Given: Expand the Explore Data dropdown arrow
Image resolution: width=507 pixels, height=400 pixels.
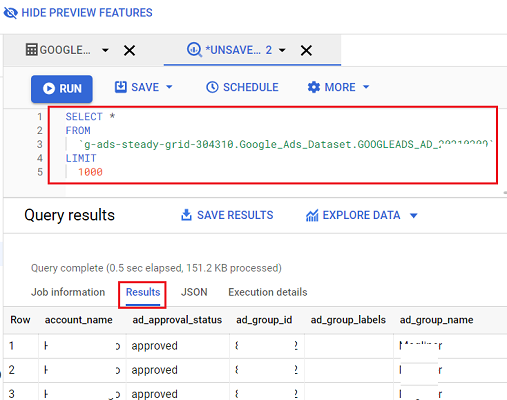Looking at the screenshot, I should pos(414,216).
